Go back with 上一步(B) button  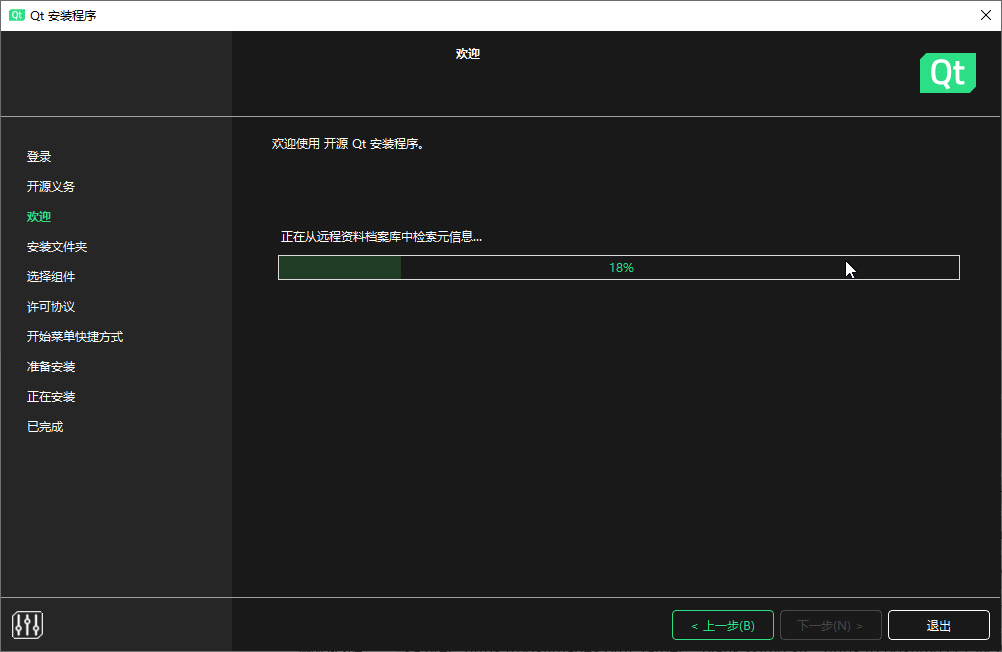723,625
